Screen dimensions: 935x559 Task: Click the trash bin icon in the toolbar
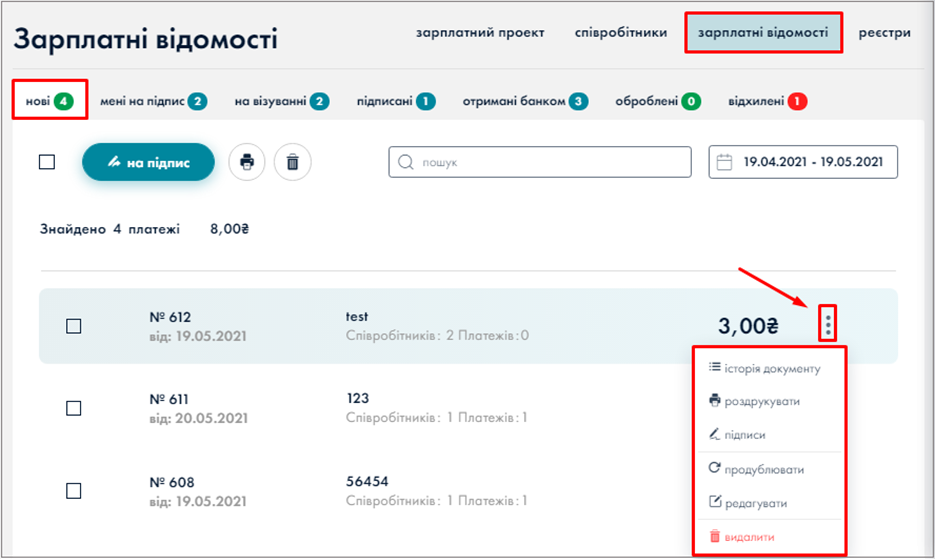292,162
